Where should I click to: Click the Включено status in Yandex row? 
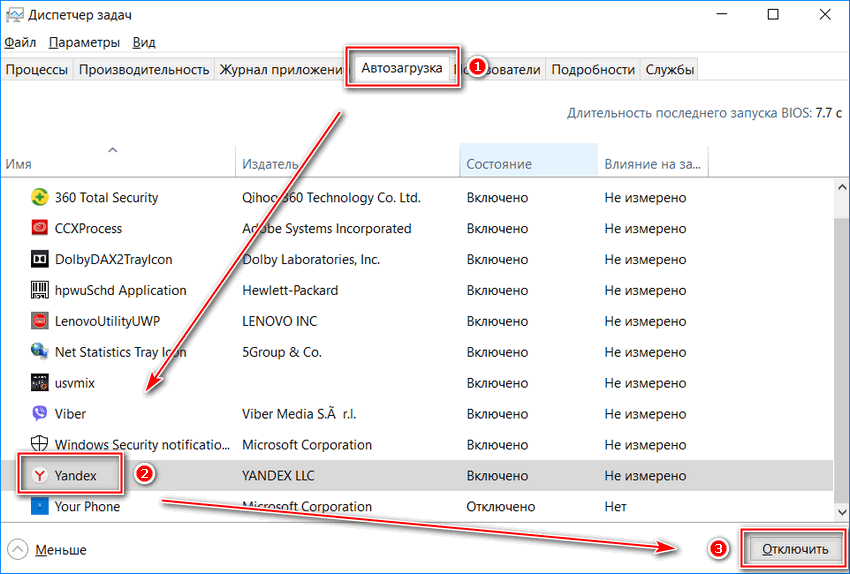(497, 476)
